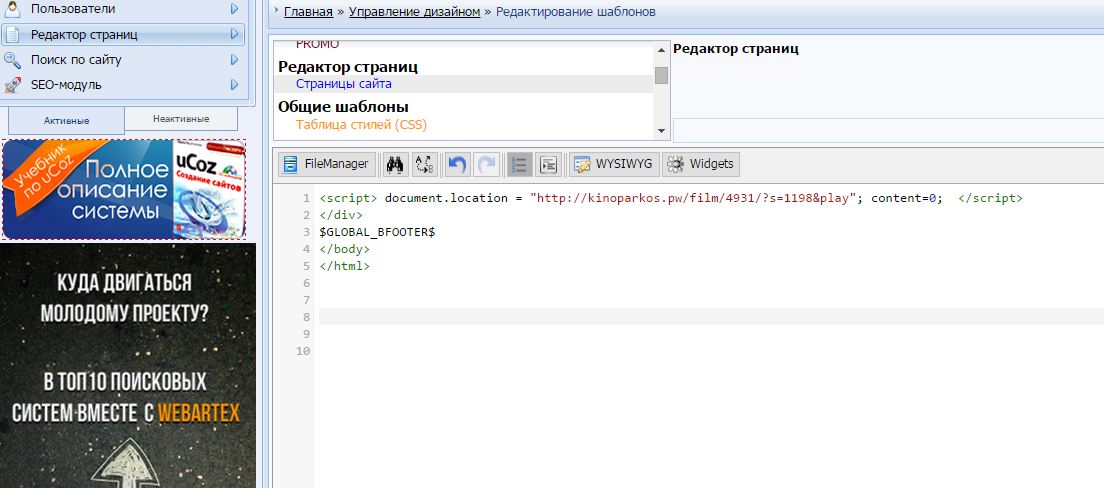
Task: Open the FileManager button
Action: pyautogui.click(x=325, y=164)
